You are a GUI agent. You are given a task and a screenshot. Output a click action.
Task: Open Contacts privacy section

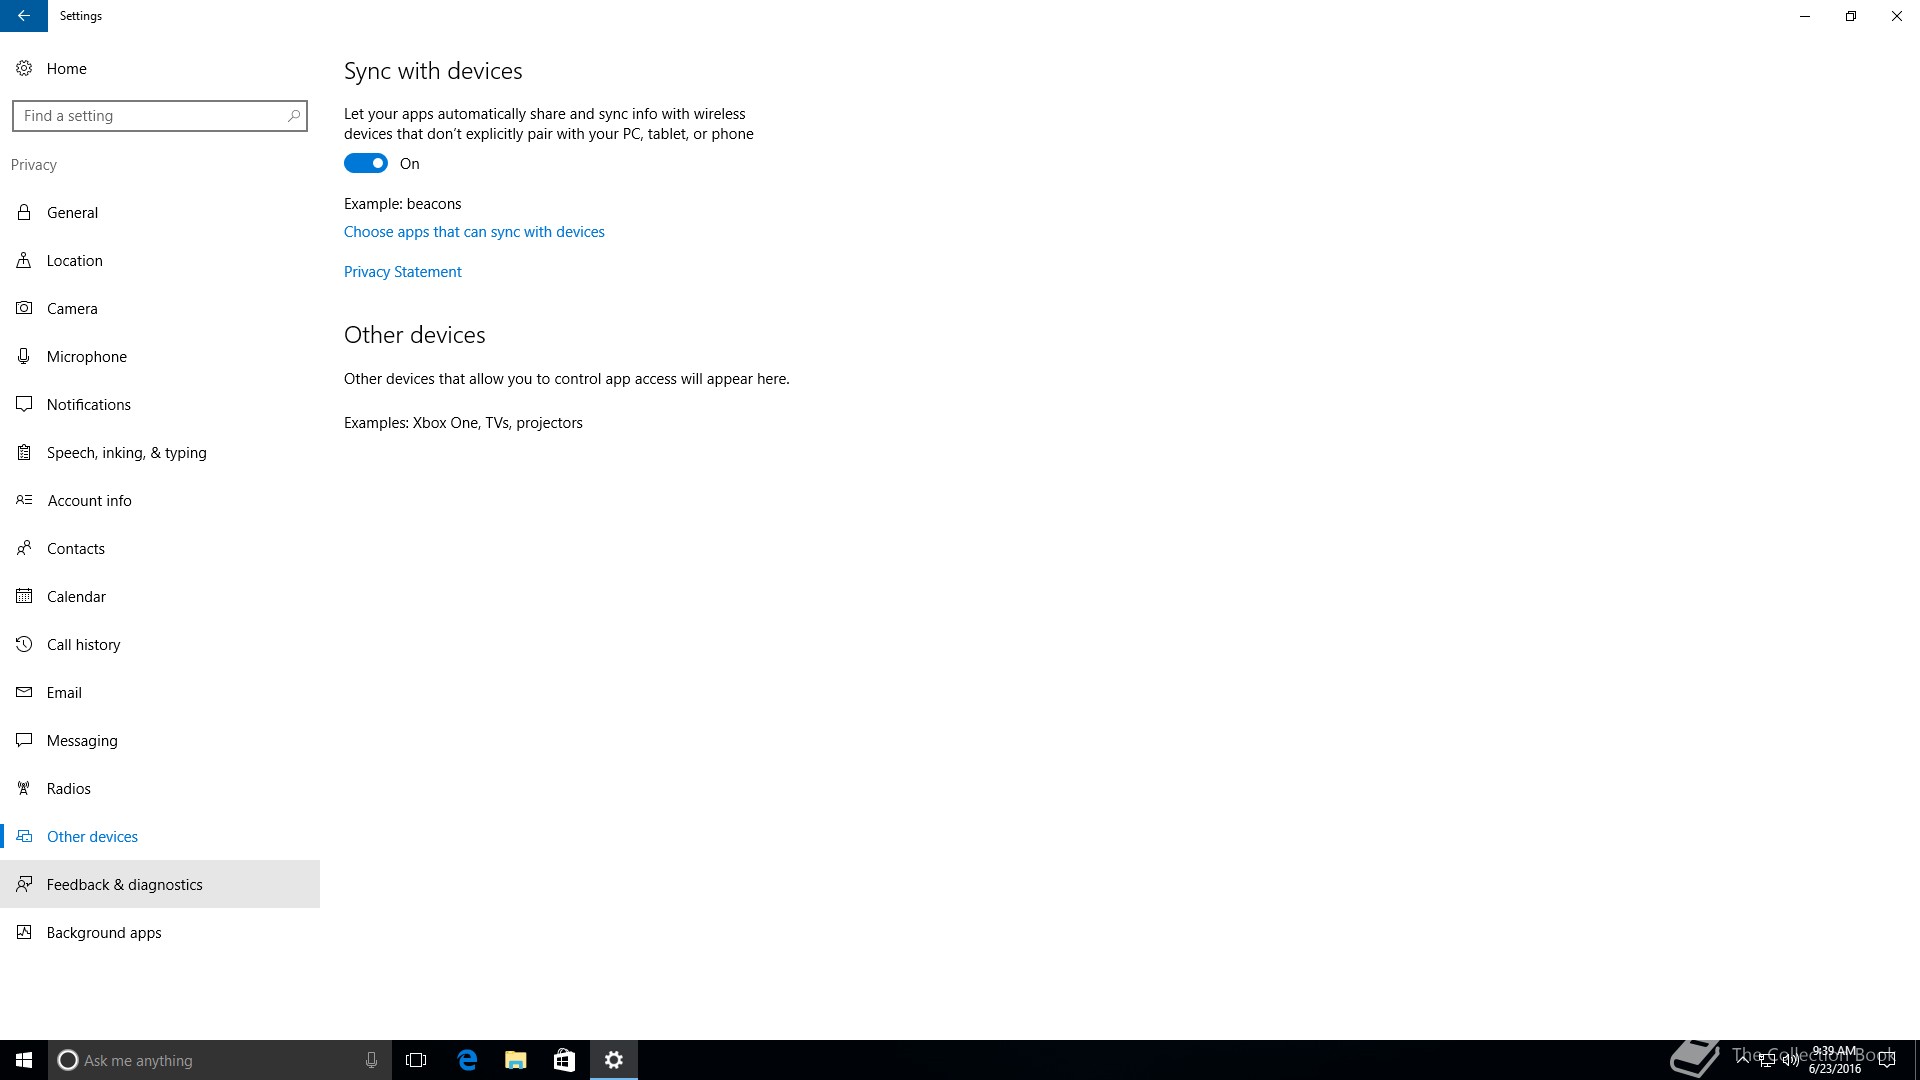pyautogui.click(x=160, y=548)
